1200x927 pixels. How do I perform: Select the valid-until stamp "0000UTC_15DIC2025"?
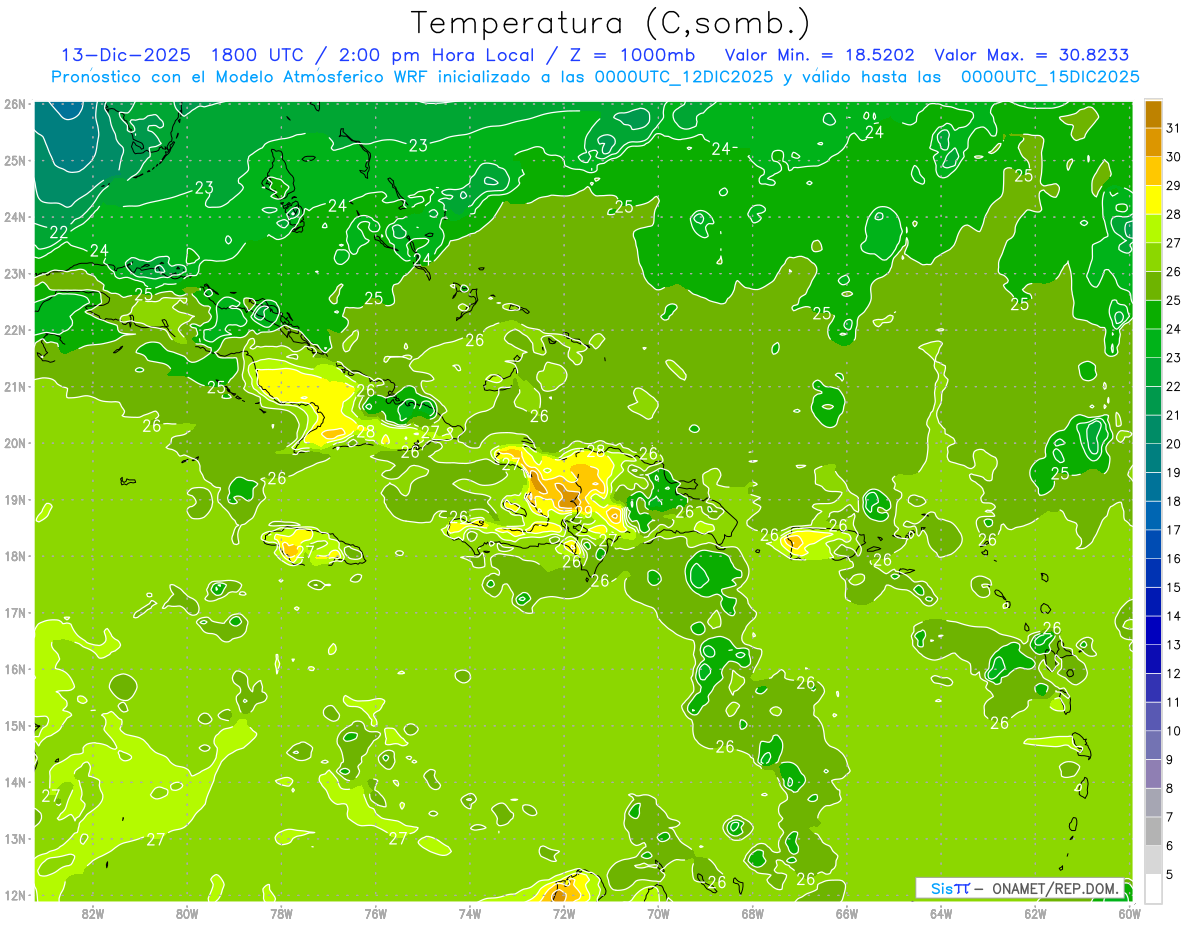(x=1050, y=77)
